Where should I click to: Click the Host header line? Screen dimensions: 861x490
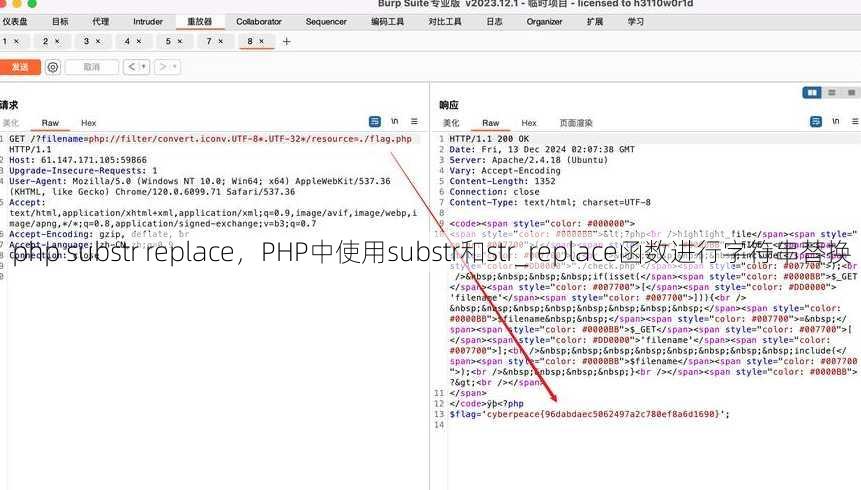tap(78, 160)
